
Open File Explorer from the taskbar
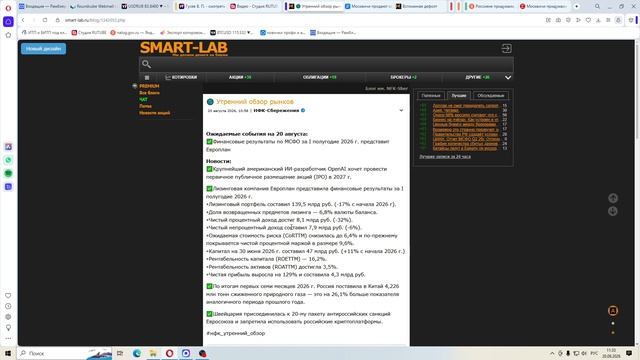pos(153,353)
